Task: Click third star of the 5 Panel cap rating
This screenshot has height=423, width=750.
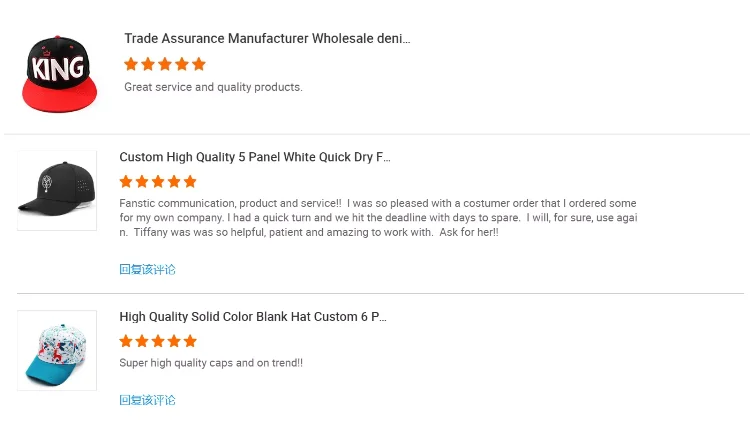Action: point(158,182)
